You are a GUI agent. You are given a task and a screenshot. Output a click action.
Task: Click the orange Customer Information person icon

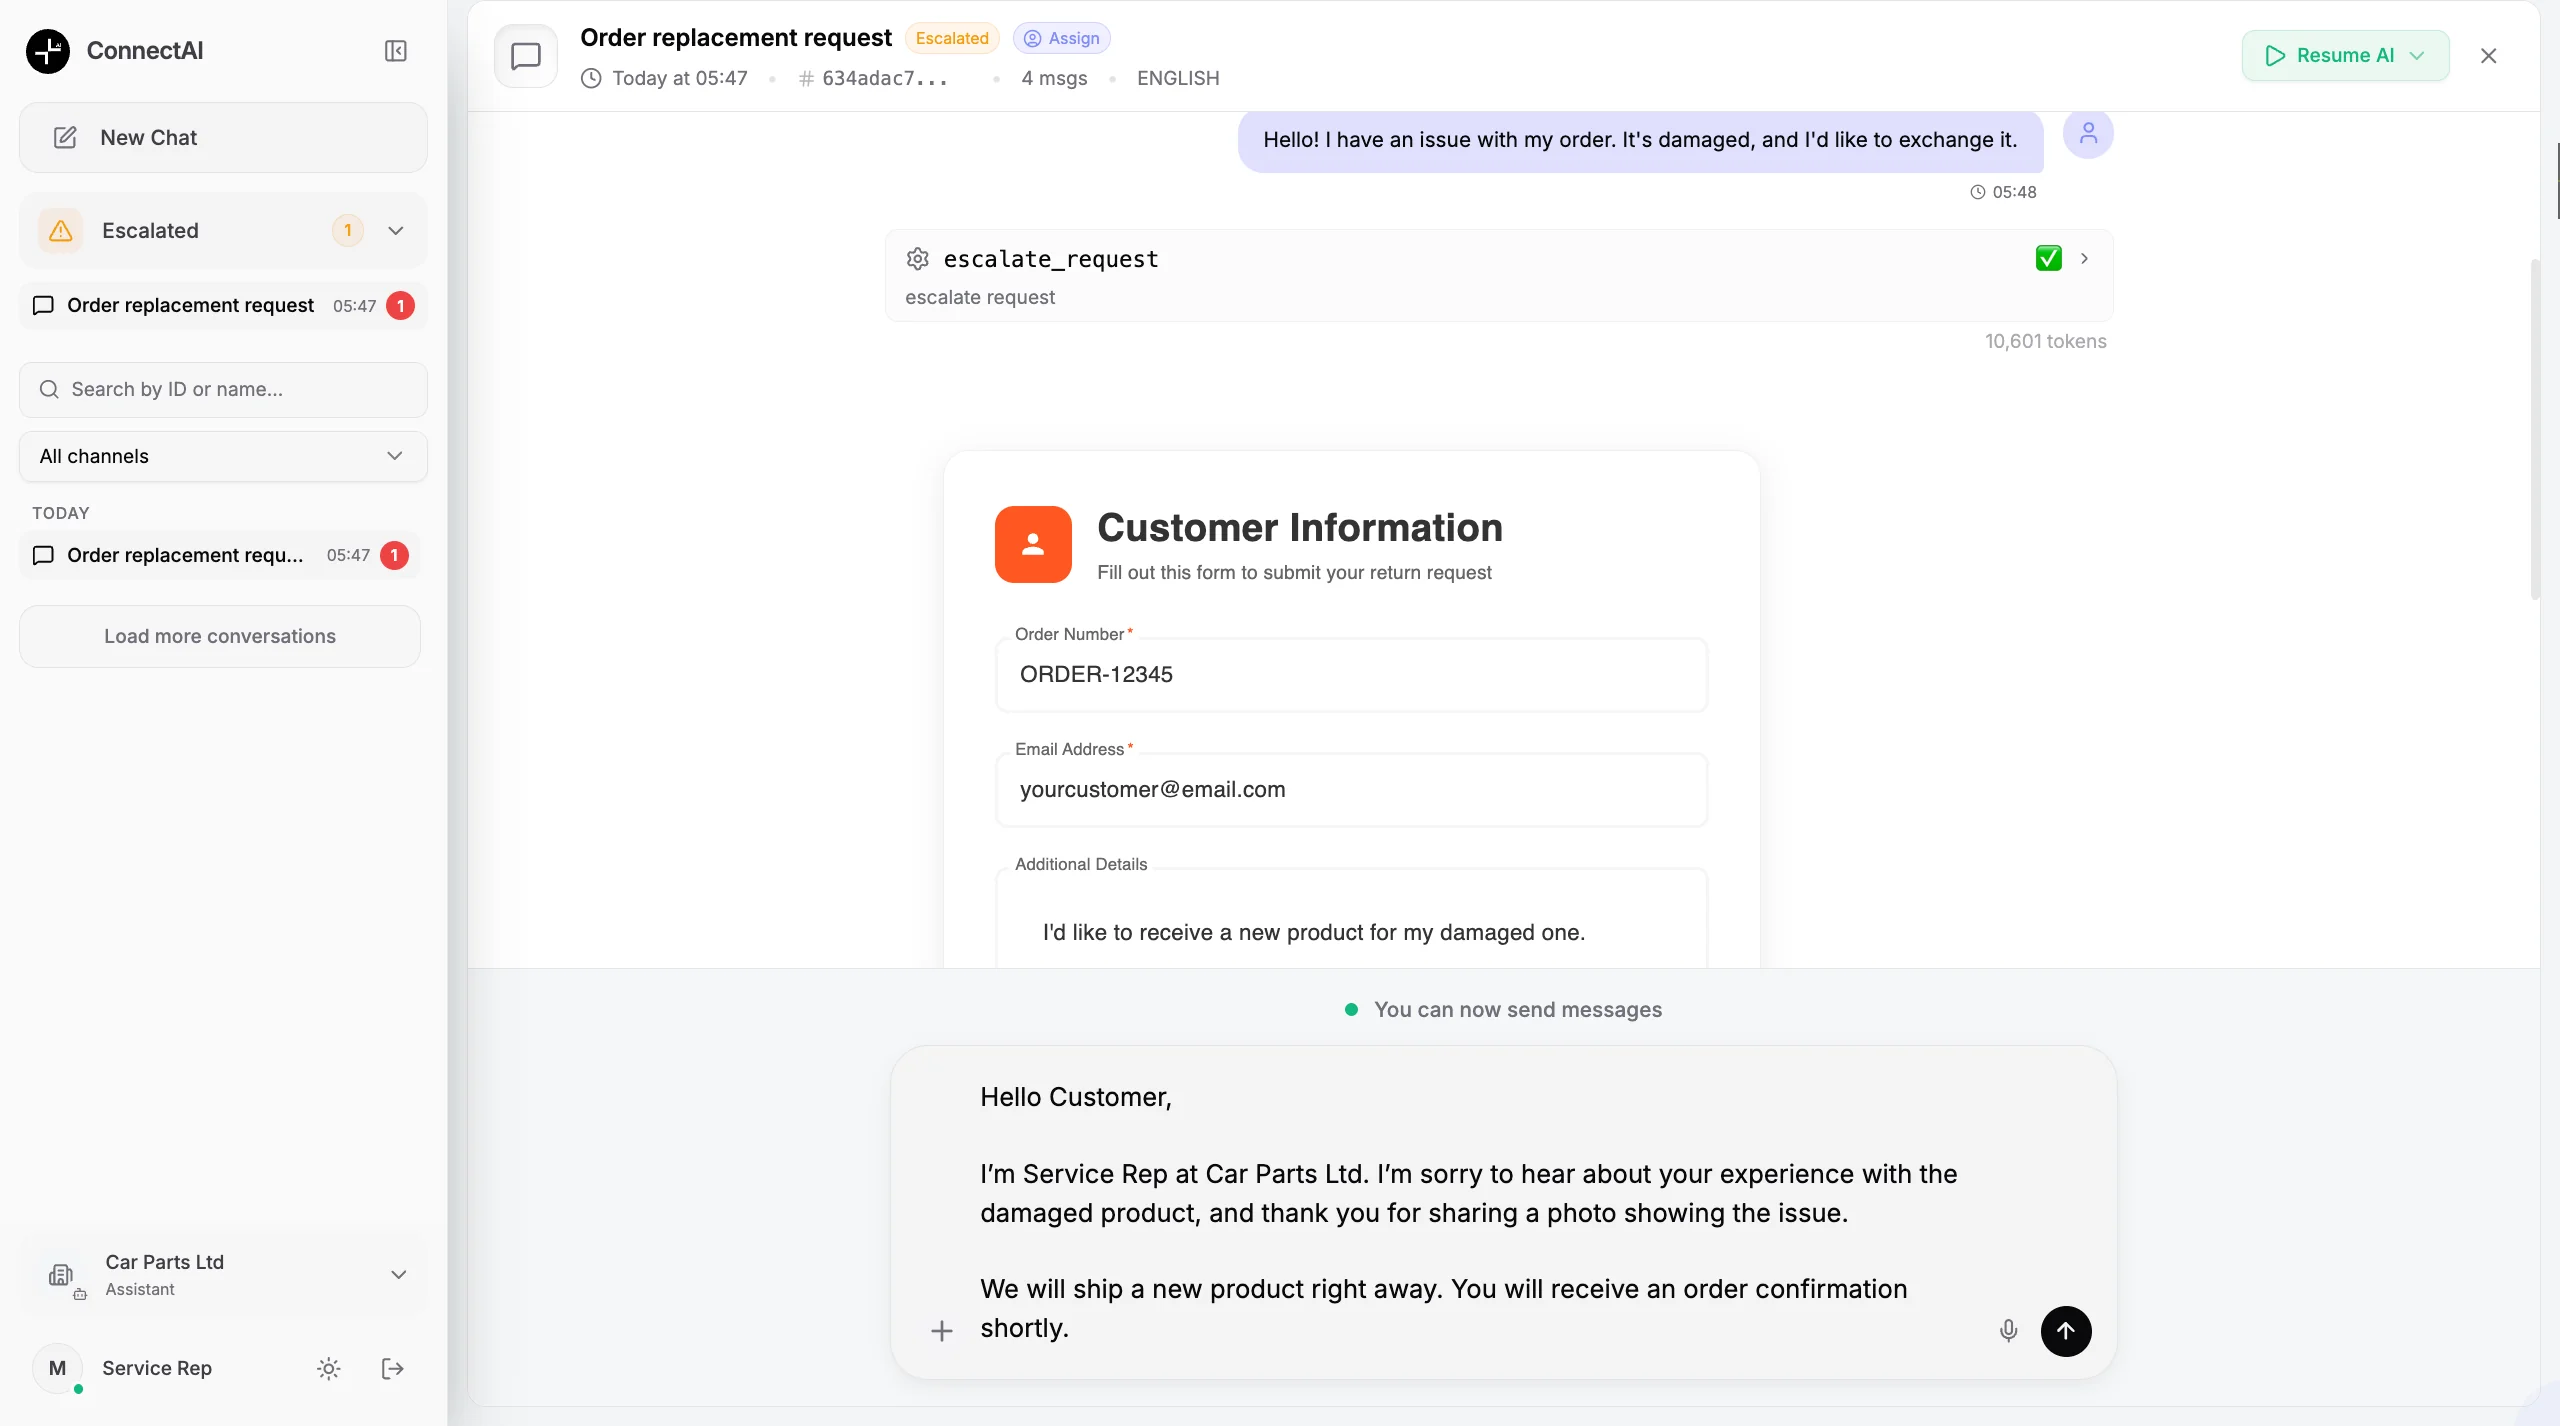click(1033, 544)
